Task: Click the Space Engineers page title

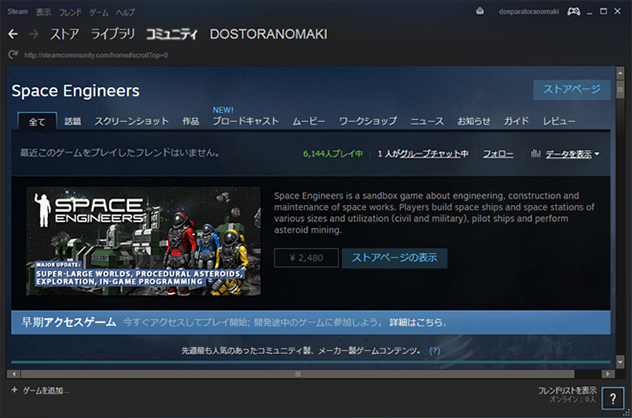Action: tap(75, 91)
